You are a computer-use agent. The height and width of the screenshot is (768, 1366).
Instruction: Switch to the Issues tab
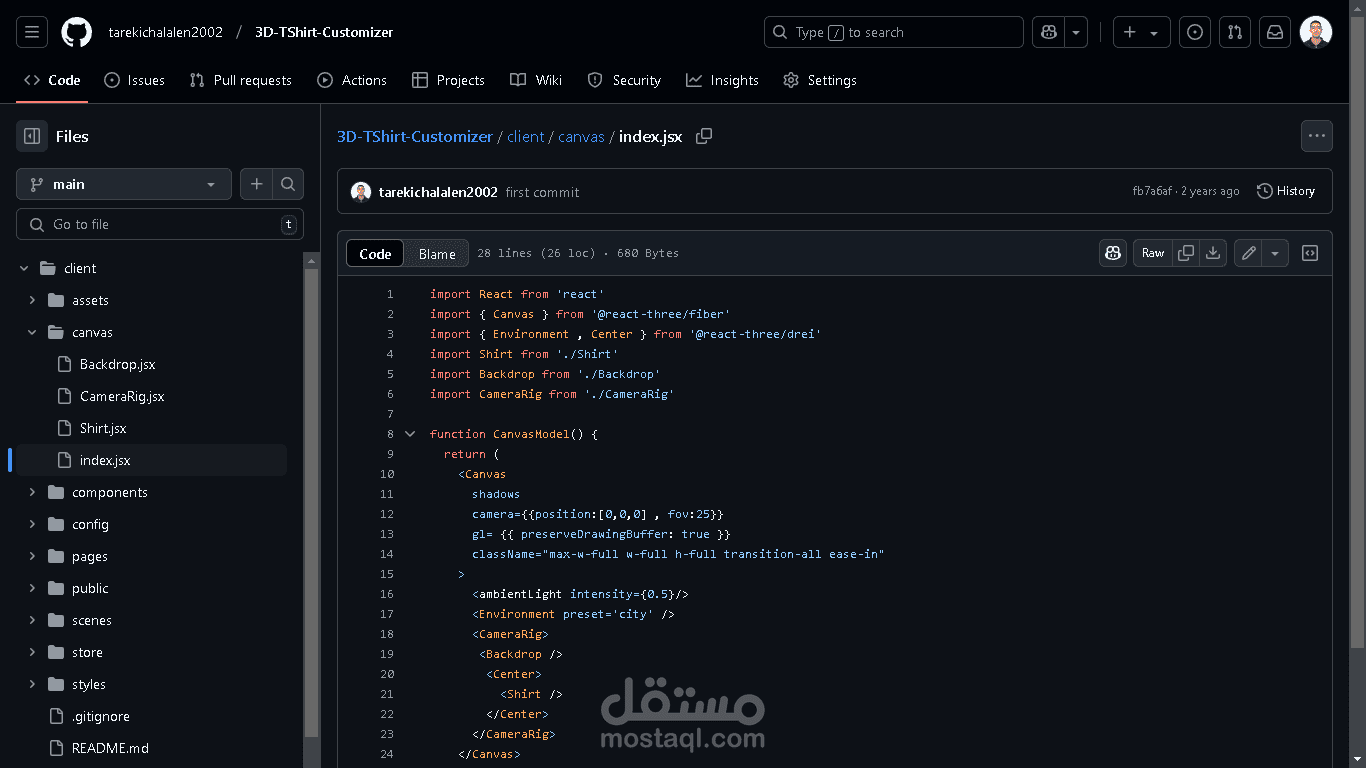pos(134,80)
